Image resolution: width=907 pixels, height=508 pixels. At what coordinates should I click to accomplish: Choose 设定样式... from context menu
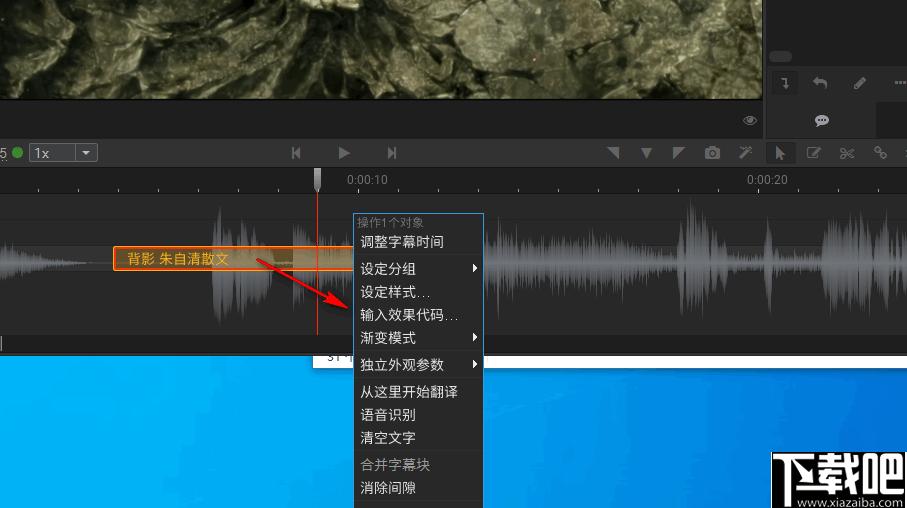click(418, 292)
